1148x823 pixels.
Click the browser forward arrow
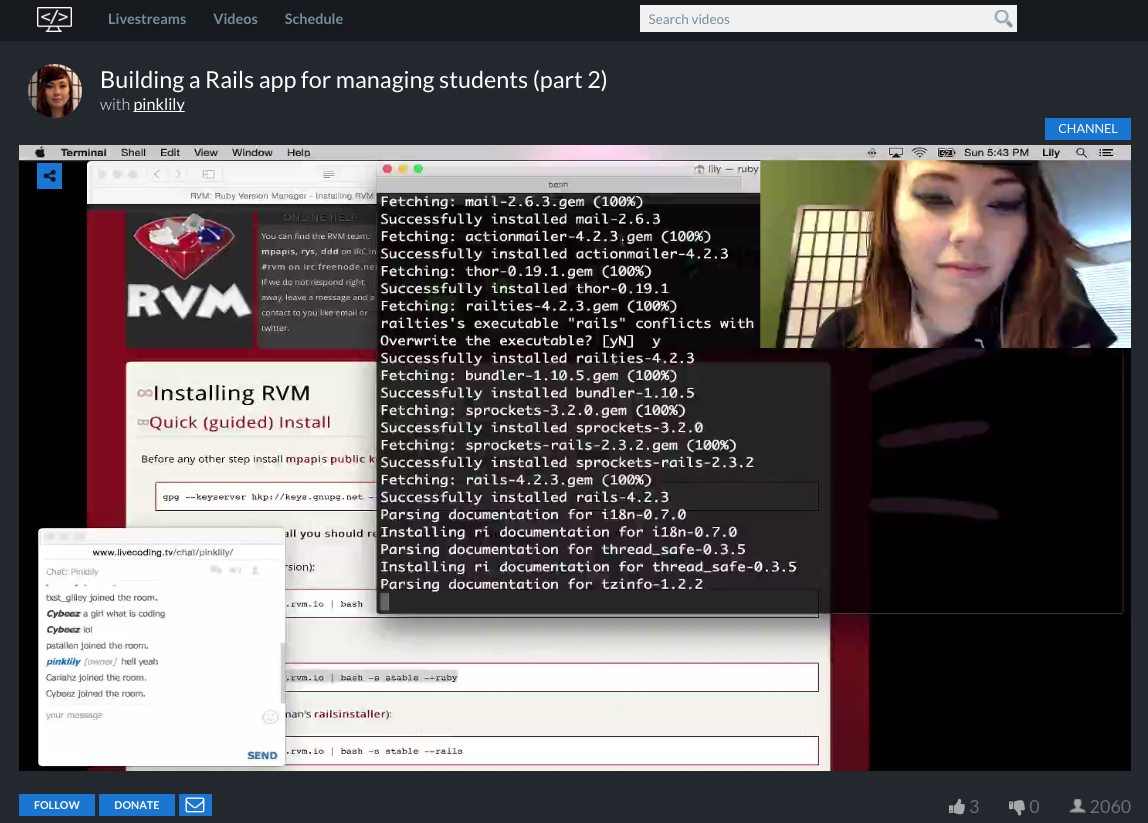[x=178, y=174]
